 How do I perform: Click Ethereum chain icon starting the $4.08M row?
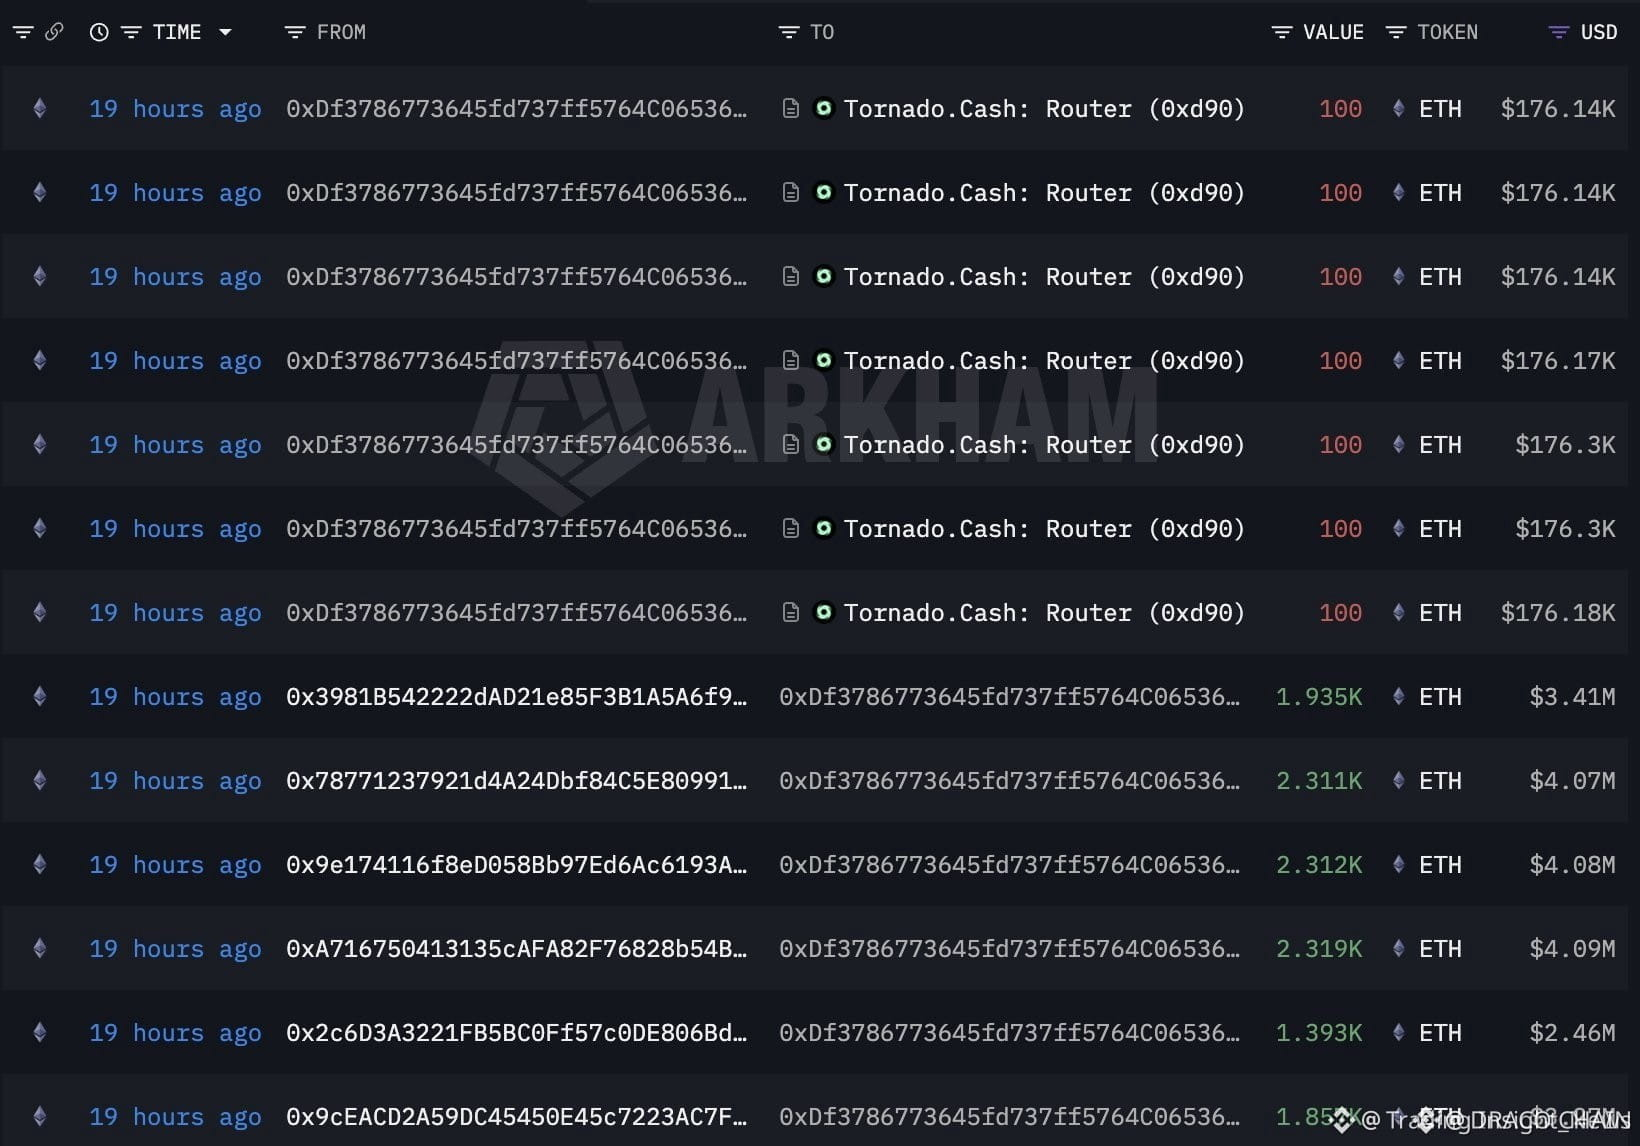tap(40, 864)
